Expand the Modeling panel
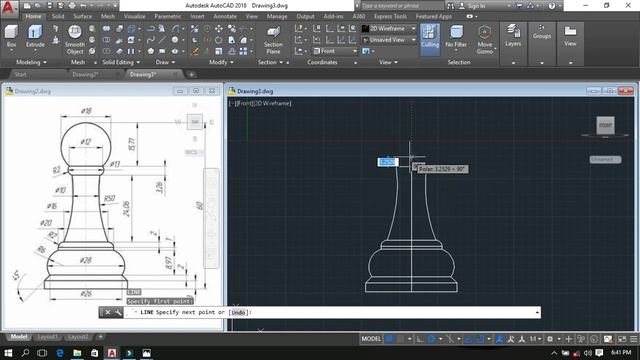 [31, 62]
